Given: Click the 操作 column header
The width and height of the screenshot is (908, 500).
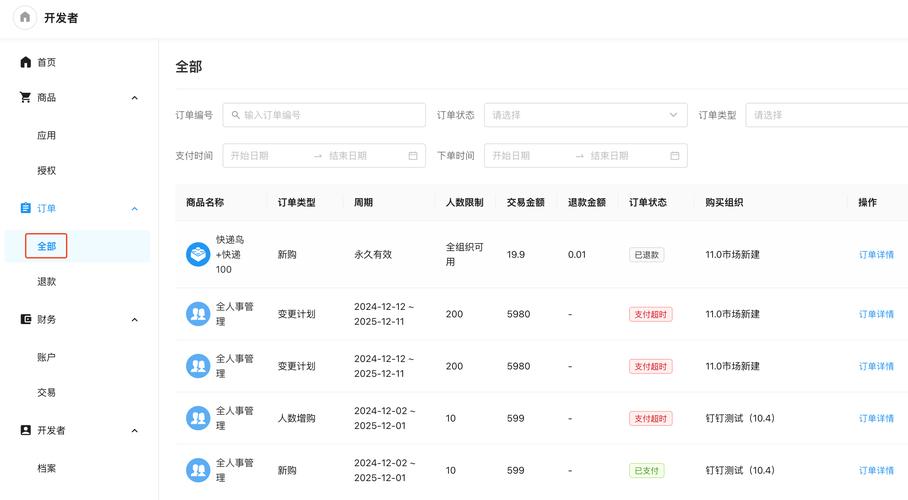Looking at the screenshot, I should 867,202.
